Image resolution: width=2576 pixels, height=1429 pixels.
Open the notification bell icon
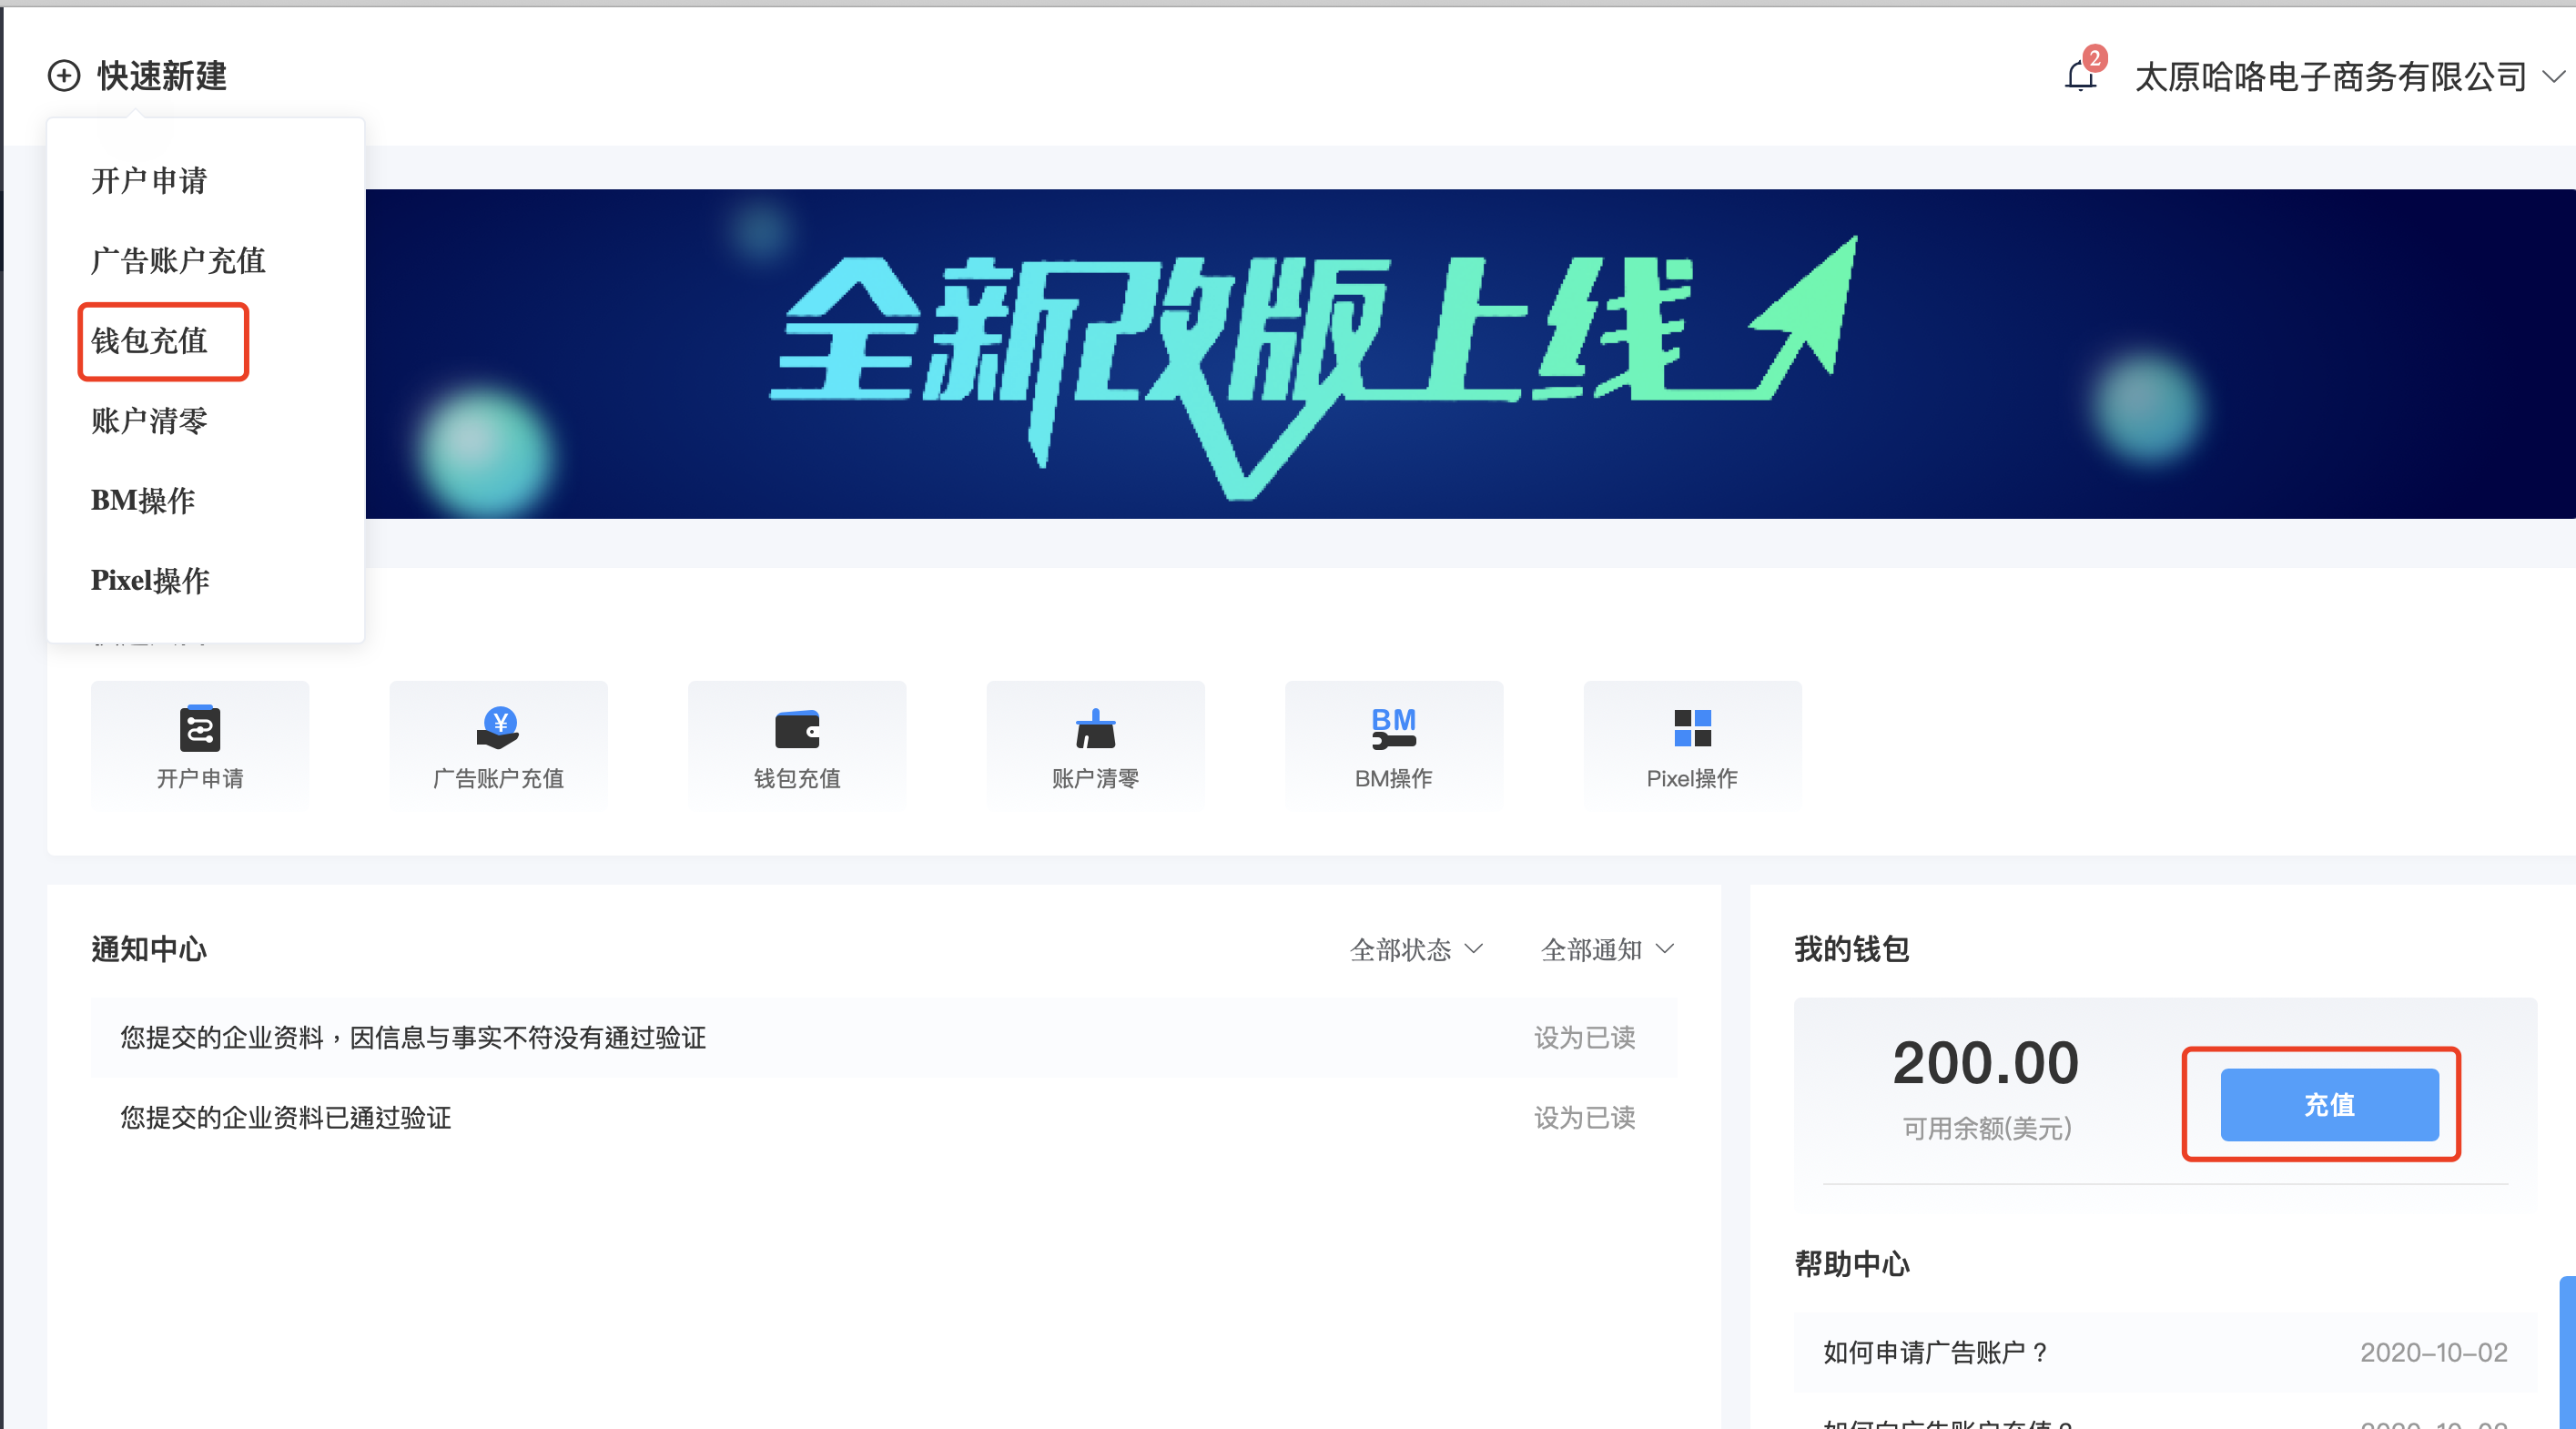[2080, 76]
